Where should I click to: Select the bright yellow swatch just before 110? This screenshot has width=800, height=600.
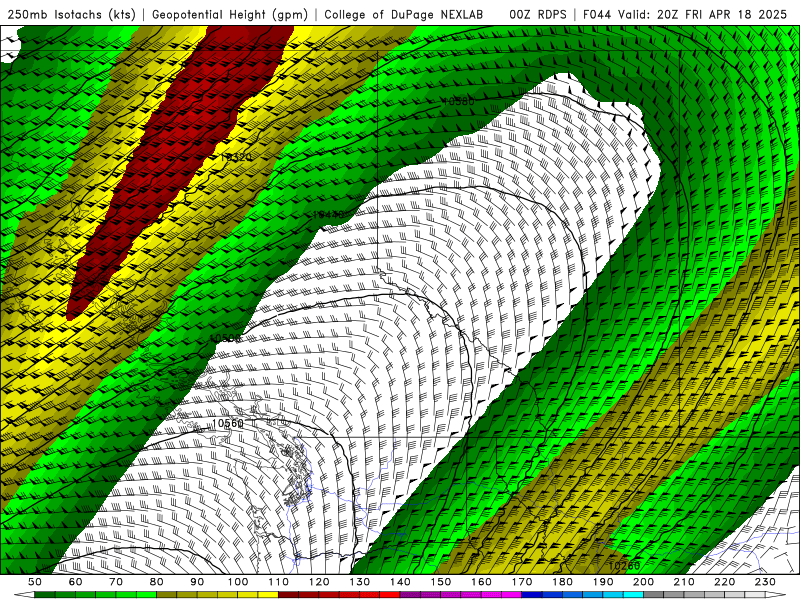coord(268,595)
